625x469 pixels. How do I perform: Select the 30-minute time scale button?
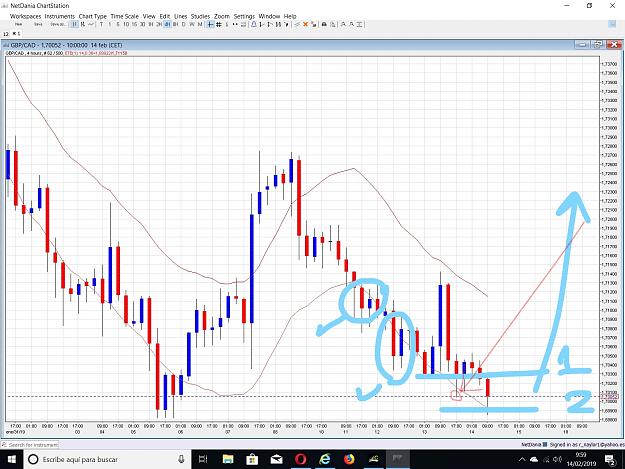pos(142,24)
